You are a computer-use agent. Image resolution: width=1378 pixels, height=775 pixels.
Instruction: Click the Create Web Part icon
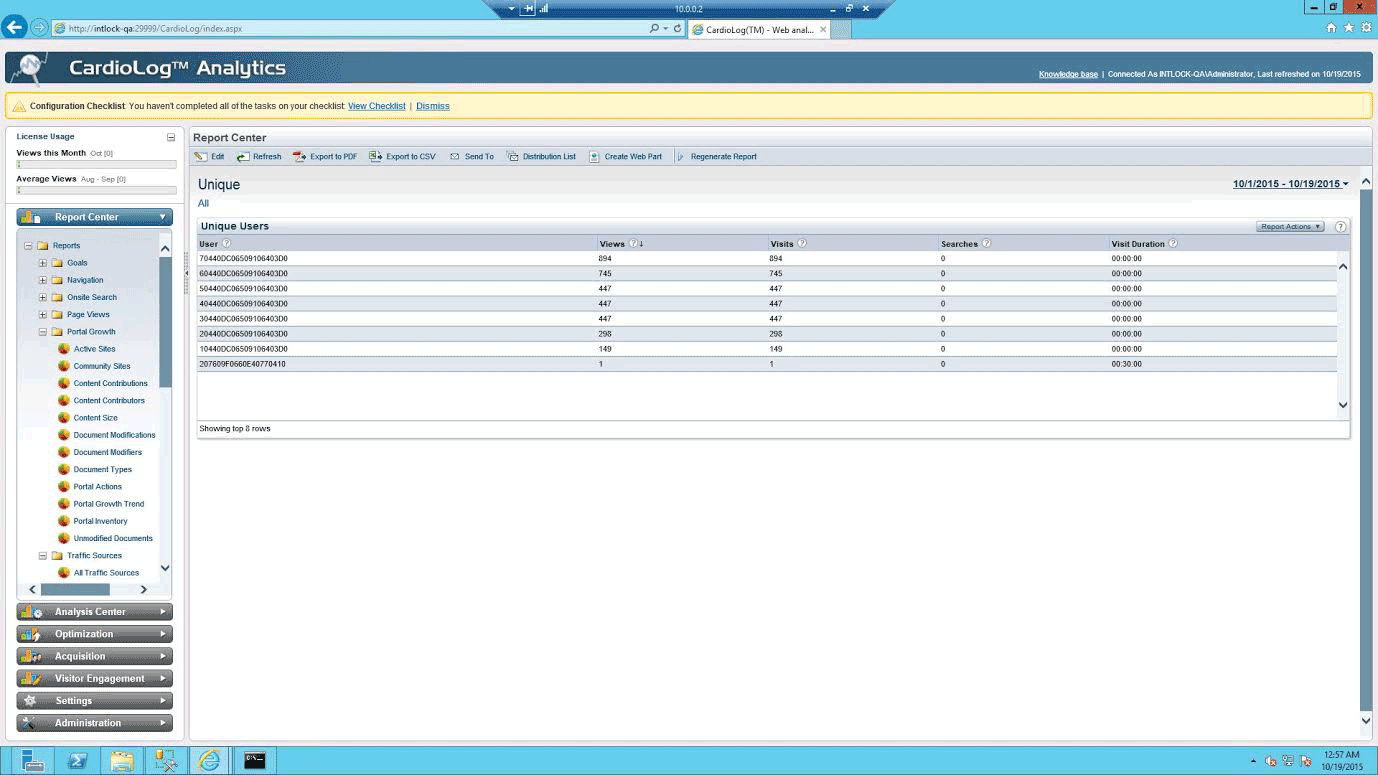tap(594, 156)
